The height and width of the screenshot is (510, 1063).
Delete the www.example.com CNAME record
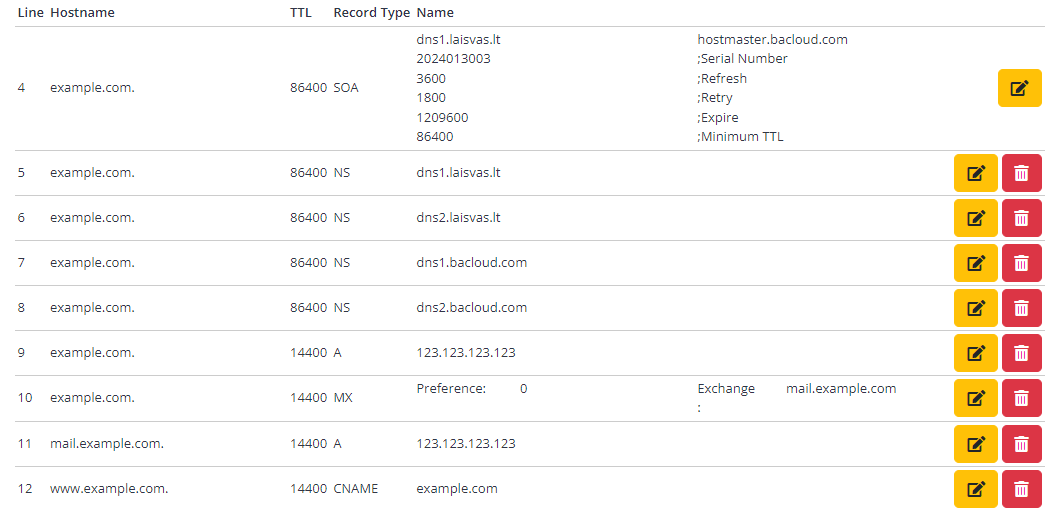(x=1022, y=489)
